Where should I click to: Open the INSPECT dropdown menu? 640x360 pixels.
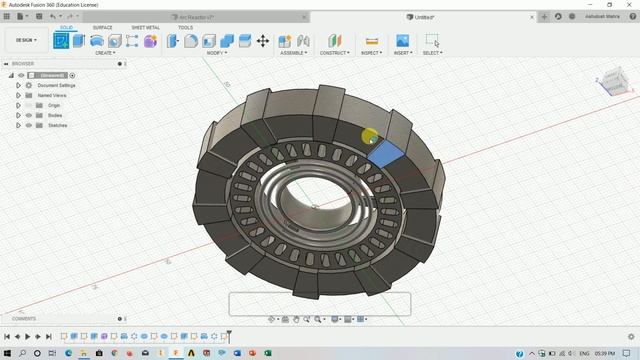[x=371, y=53]
